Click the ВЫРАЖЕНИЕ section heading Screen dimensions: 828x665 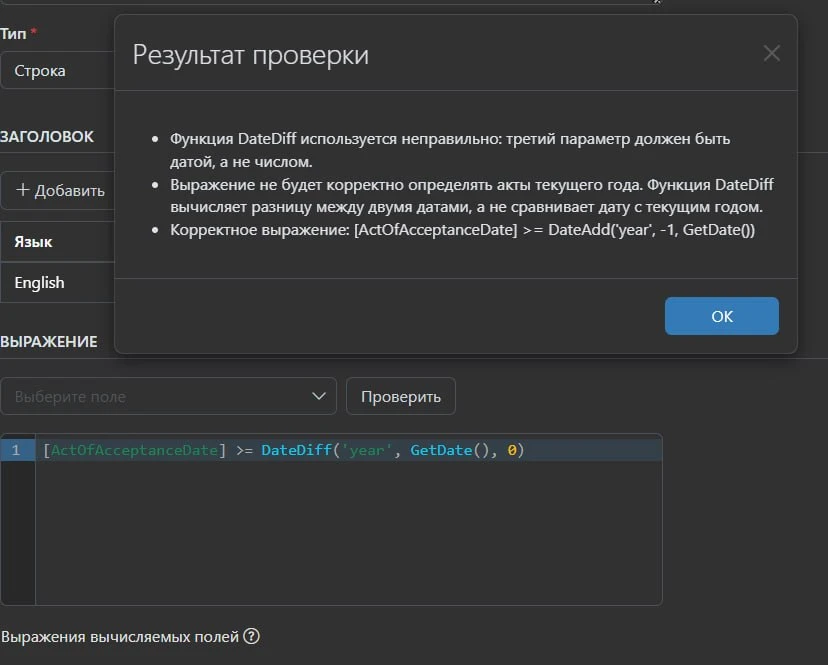point(49,342)
